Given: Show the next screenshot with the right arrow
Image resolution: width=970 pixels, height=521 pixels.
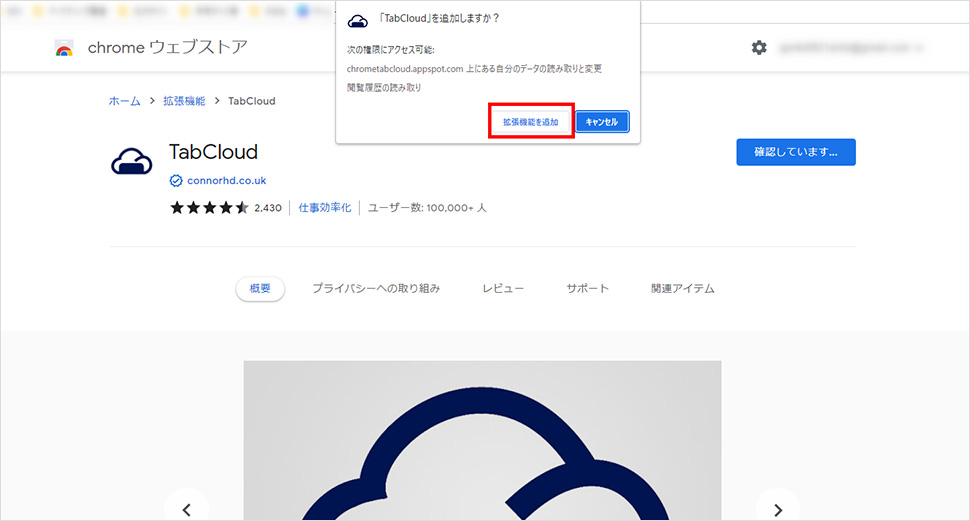Looking at the screenshot, I should point(778,510).
